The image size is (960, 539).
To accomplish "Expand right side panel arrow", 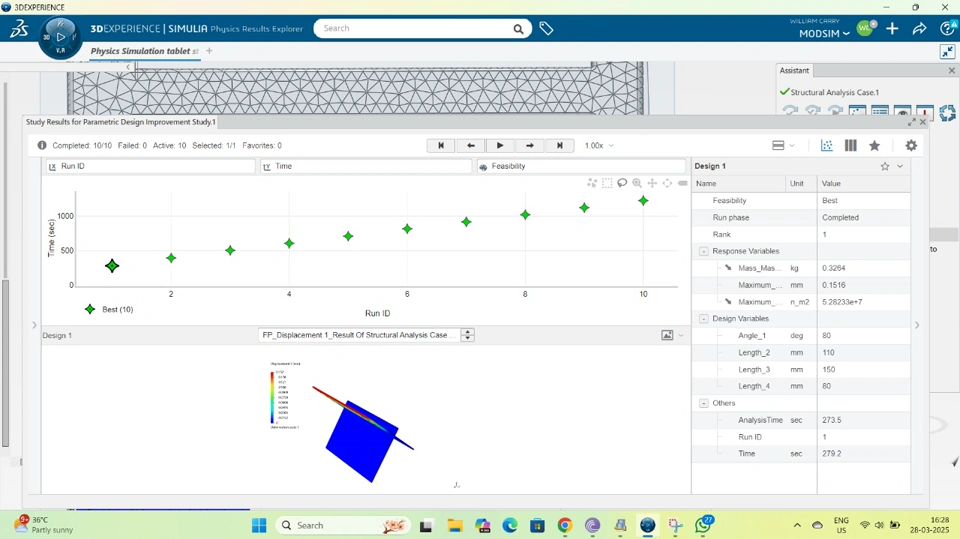I will (917, 325).
